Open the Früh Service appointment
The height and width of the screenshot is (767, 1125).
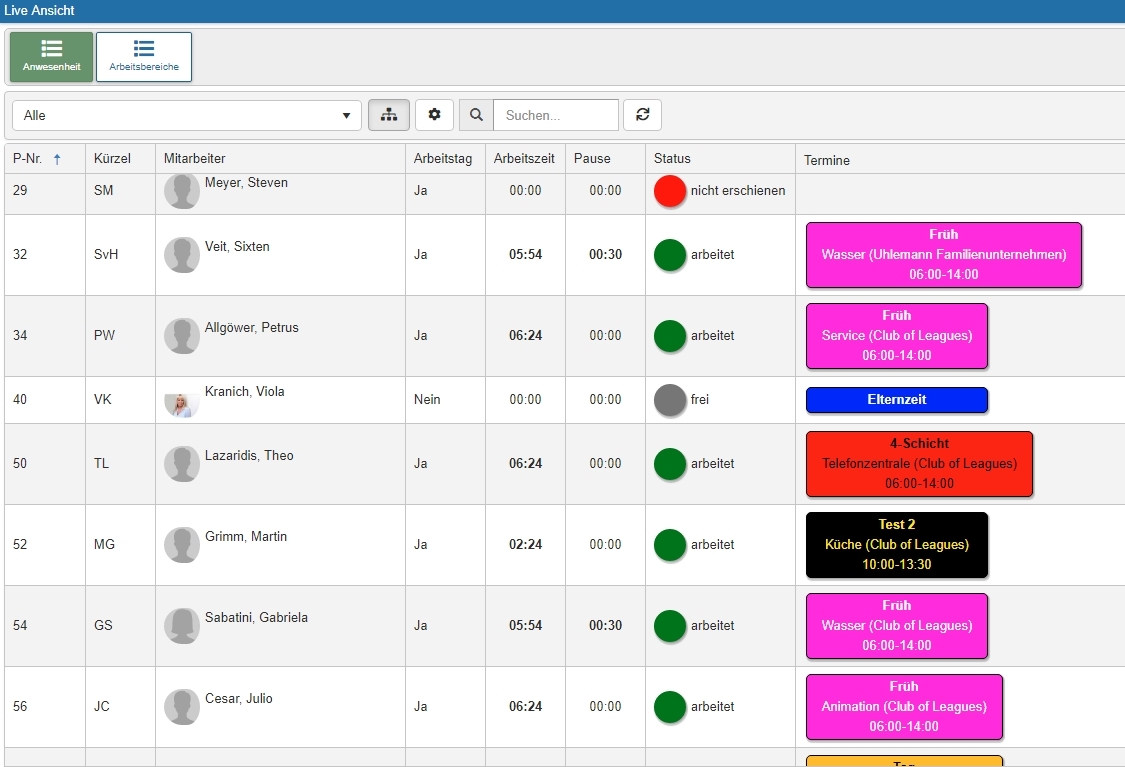[897, 336]
